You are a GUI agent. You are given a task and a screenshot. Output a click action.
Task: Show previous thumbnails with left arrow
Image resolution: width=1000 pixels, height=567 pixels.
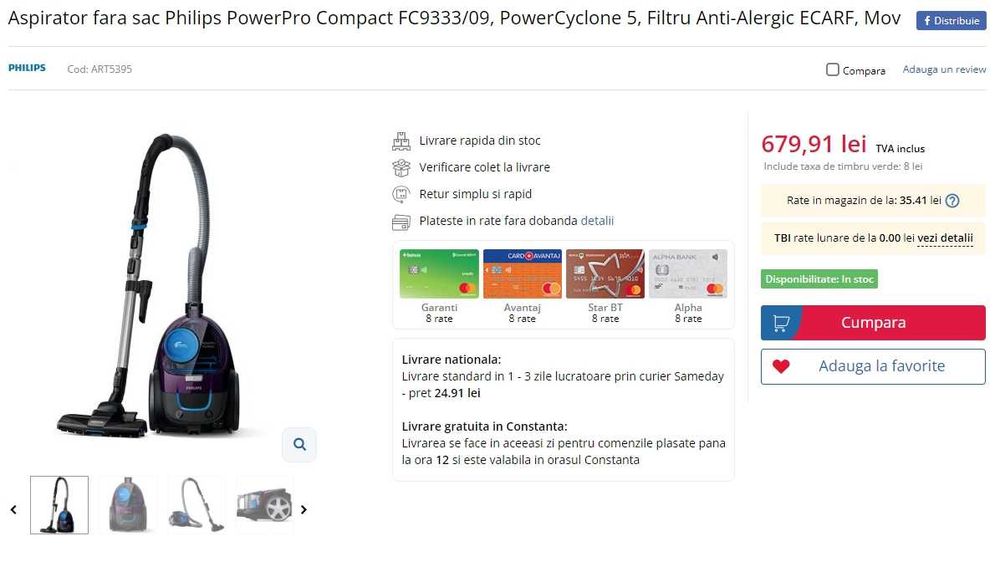click(14, 509)
